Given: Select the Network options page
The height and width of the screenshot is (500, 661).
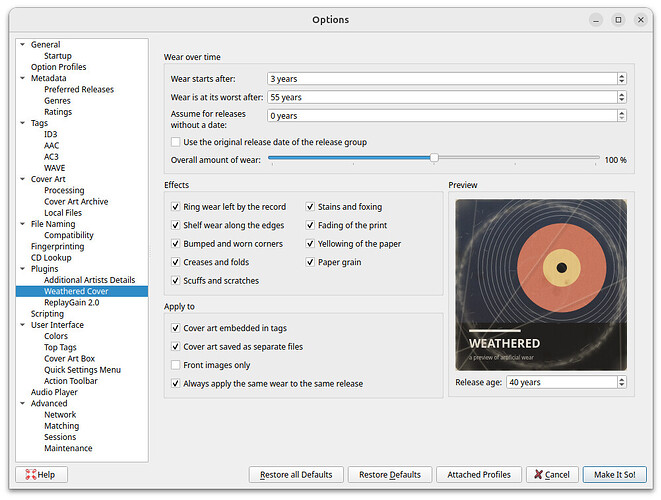Looking at the screenshot, I should coord(60,414).
